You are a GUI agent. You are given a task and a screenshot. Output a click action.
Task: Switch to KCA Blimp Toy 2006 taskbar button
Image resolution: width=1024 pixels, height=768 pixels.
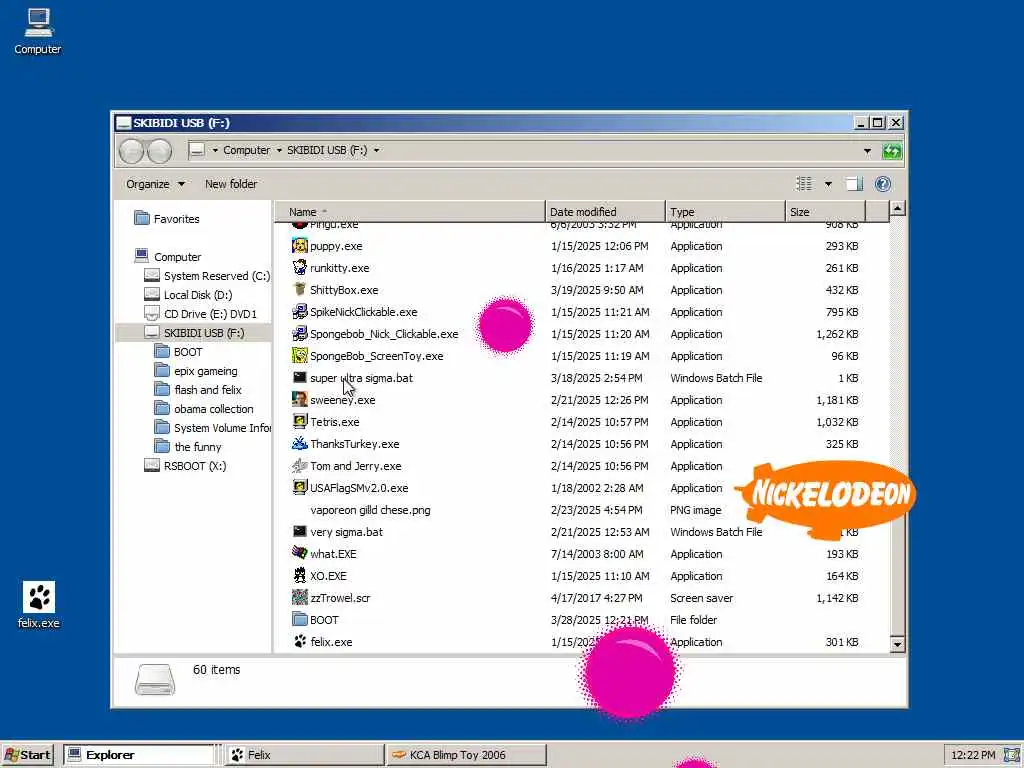[x=466, y=755]
